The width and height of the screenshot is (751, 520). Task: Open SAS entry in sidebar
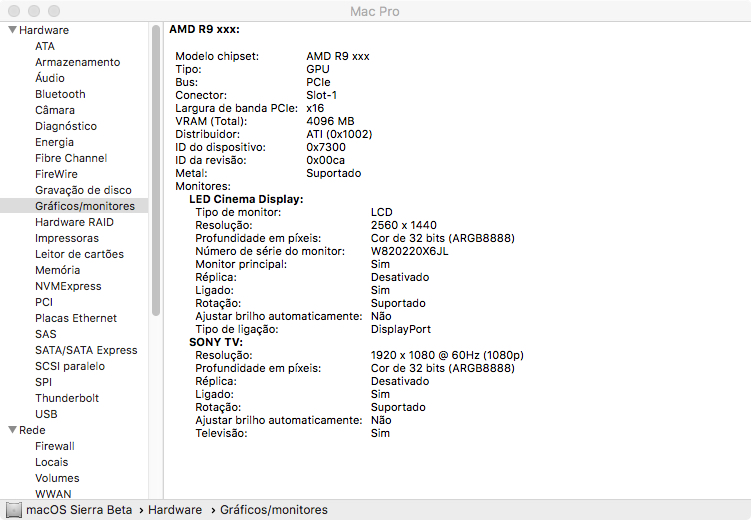click(46, 334)
